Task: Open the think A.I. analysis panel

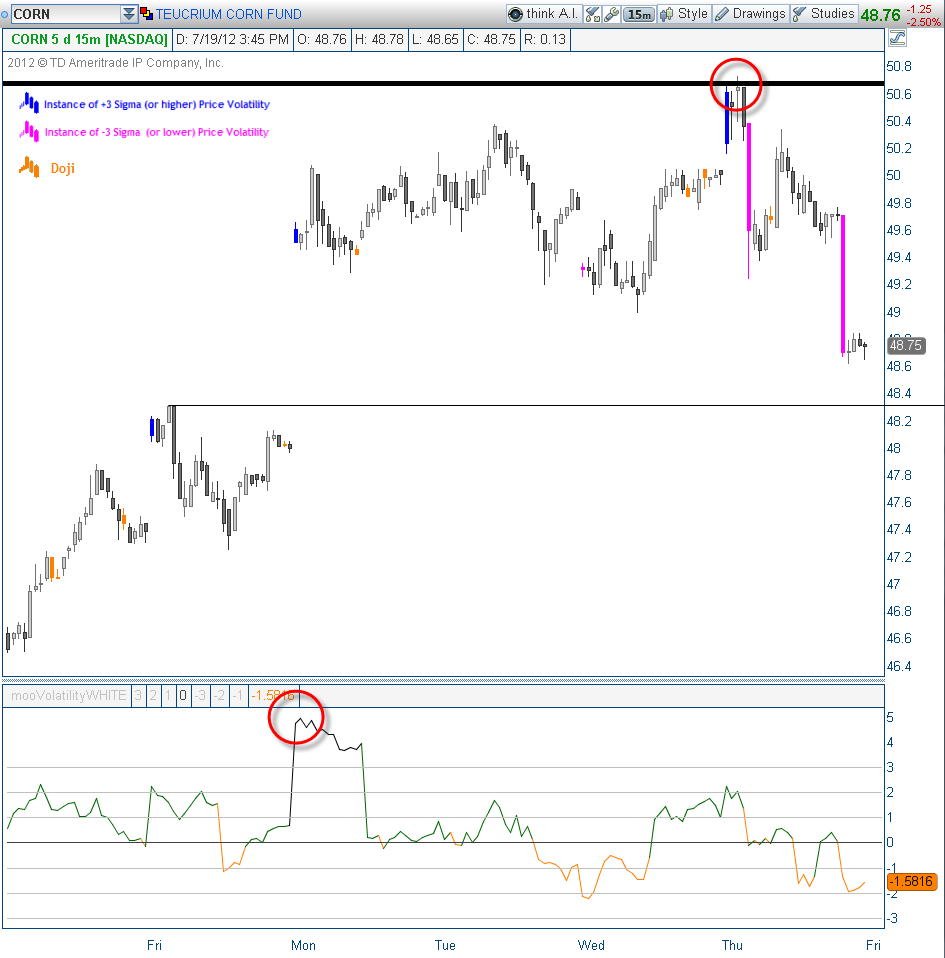Action: click(540, 14)
